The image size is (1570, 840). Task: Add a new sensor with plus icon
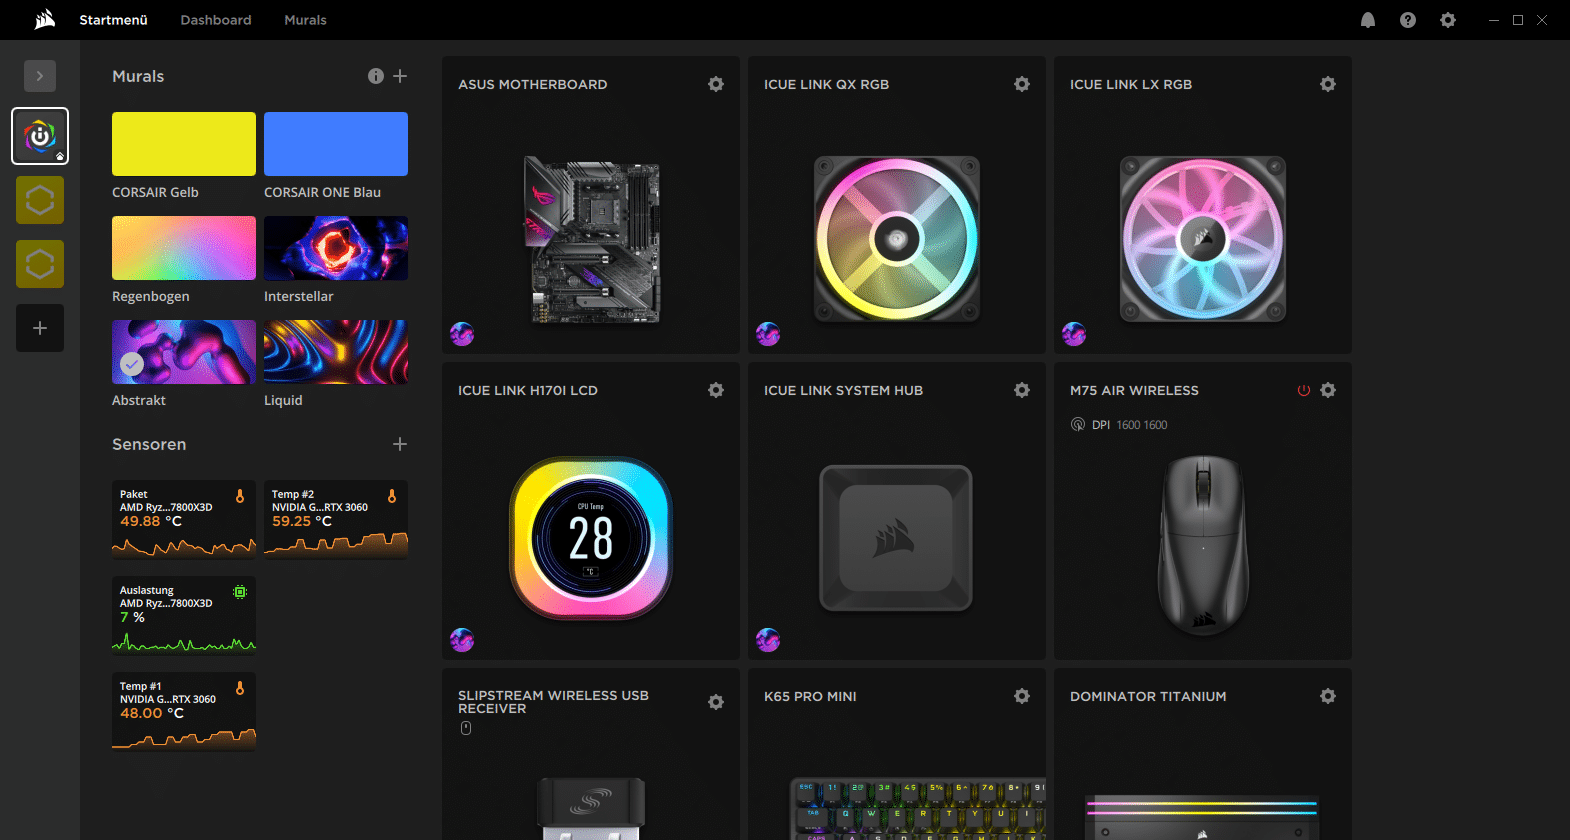[x=400, y=444]
